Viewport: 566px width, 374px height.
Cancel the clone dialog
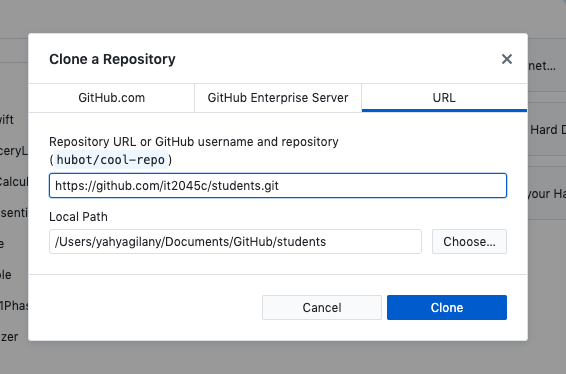coord(322,308)
